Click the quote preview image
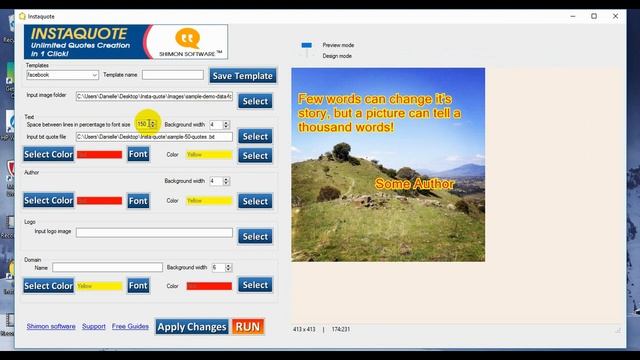Screen dimensions: 640x360 (388, 164)
